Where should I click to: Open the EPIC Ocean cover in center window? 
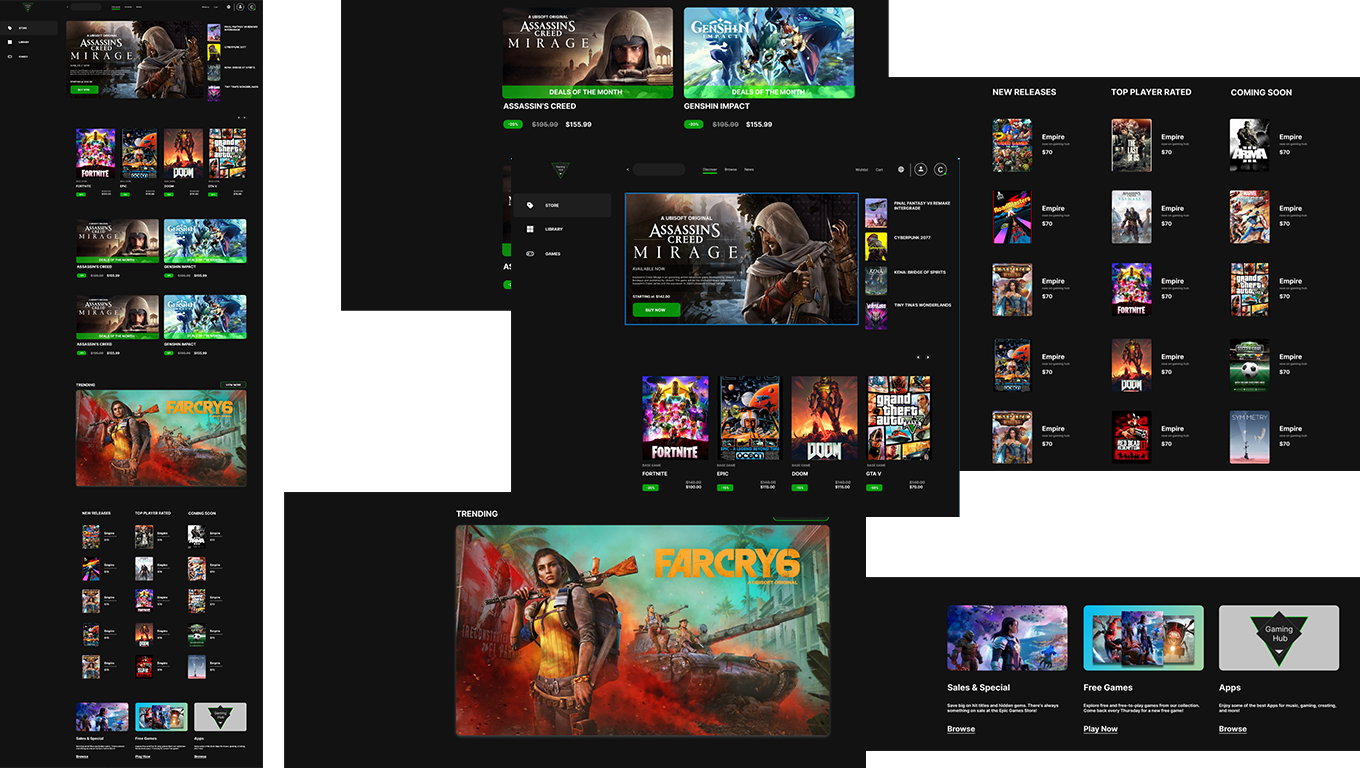[x=750, y=418]
